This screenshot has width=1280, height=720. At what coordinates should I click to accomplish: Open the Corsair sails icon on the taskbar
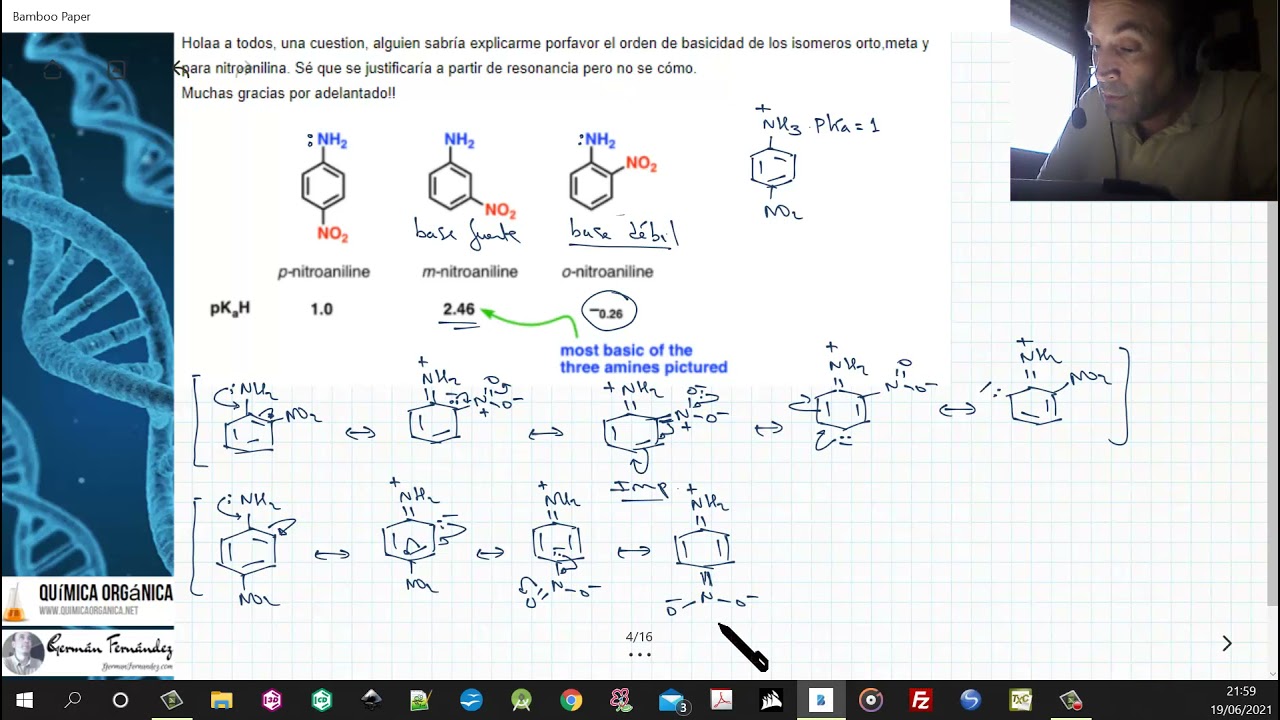771,700
